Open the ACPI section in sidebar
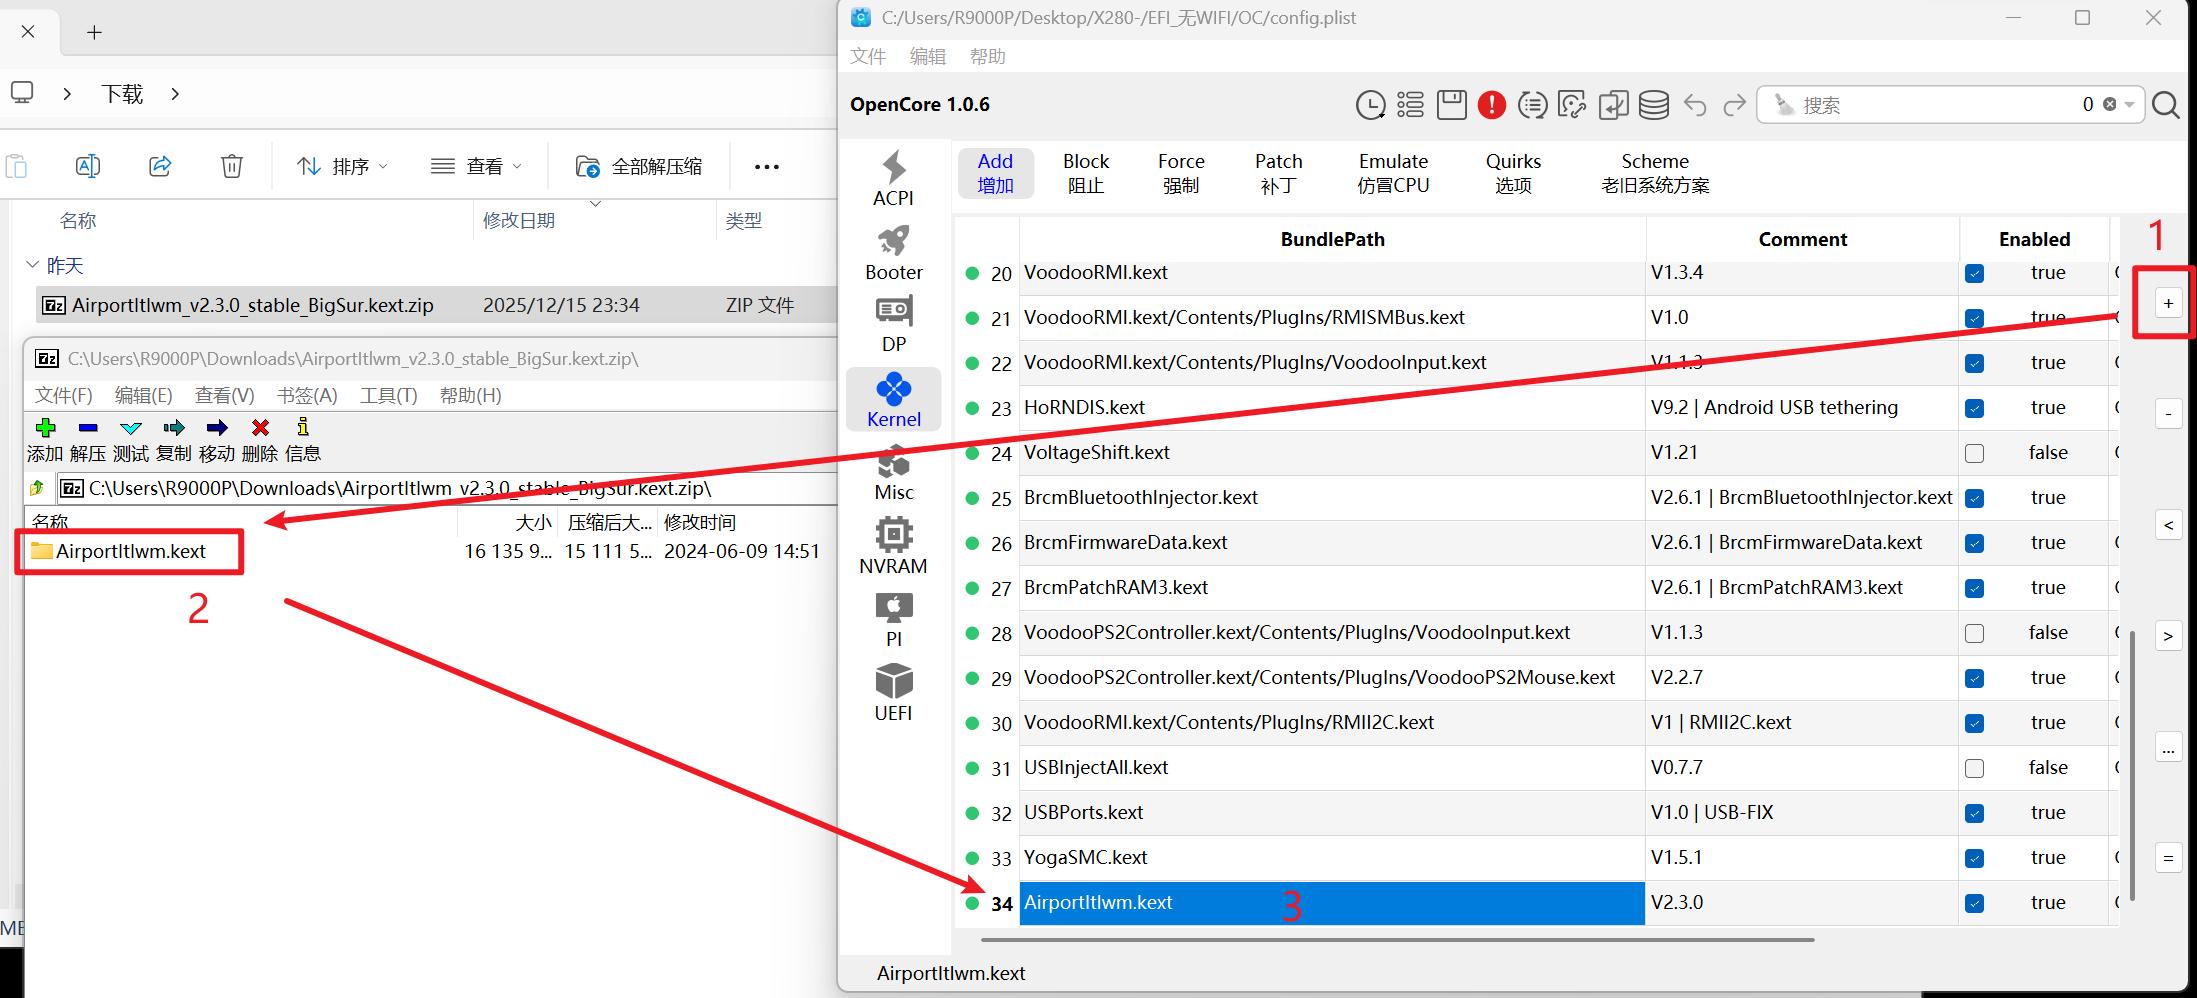2197x998 pixels. (x=893, y=178)
